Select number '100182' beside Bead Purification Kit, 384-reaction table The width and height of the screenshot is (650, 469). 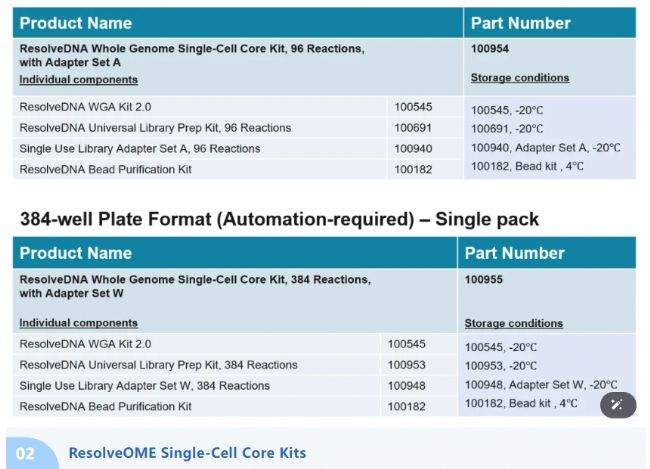pos(406,406)
